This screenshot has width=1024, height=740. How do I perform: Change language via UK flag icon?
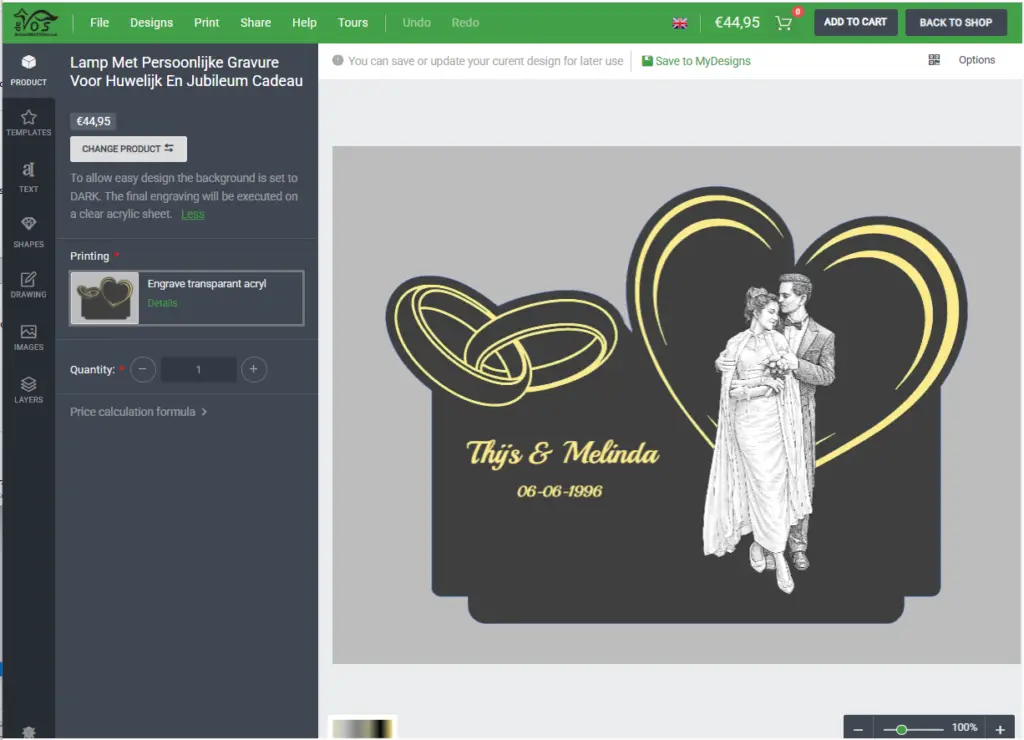[680, 23]
